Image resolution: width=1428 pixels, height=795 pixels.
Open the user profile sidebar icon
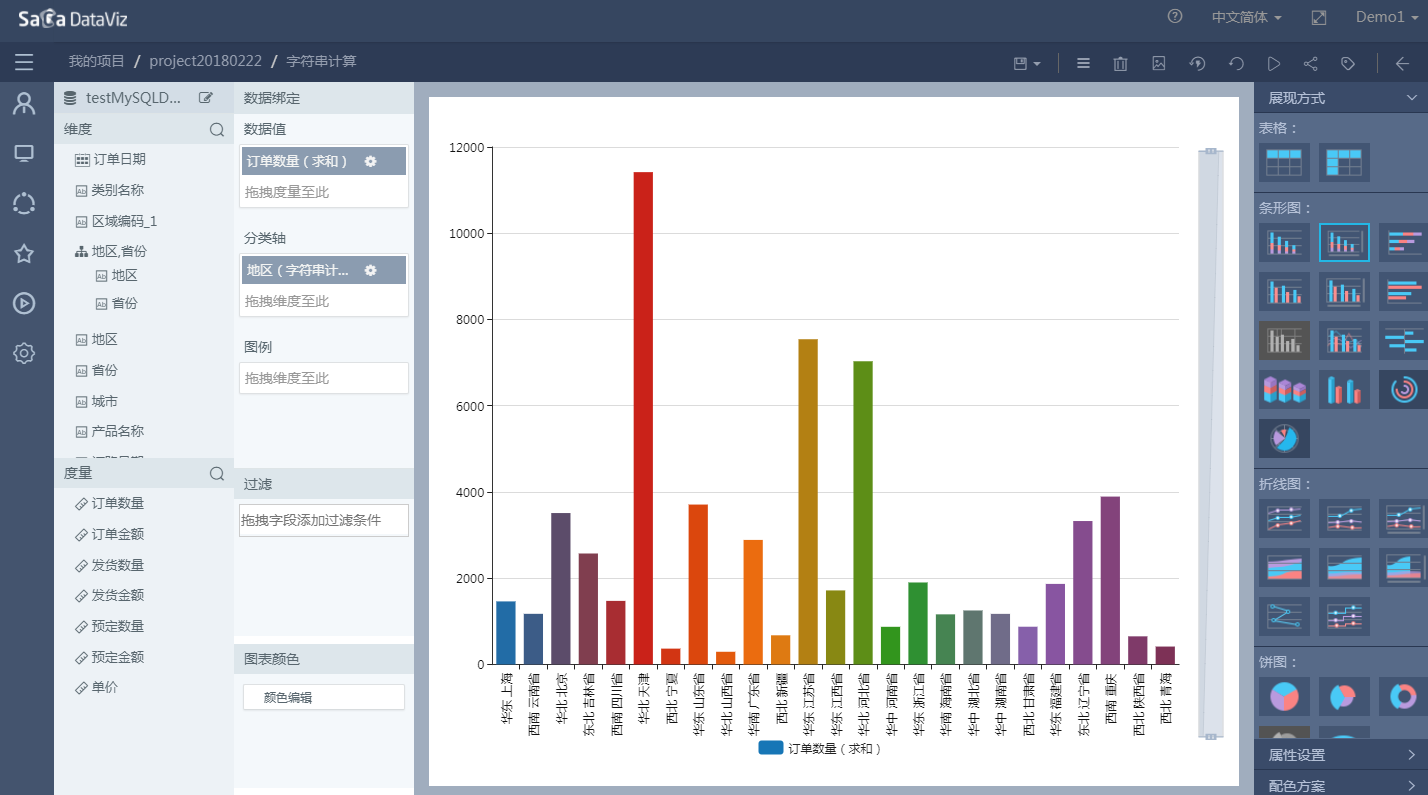tap(24, 104)
